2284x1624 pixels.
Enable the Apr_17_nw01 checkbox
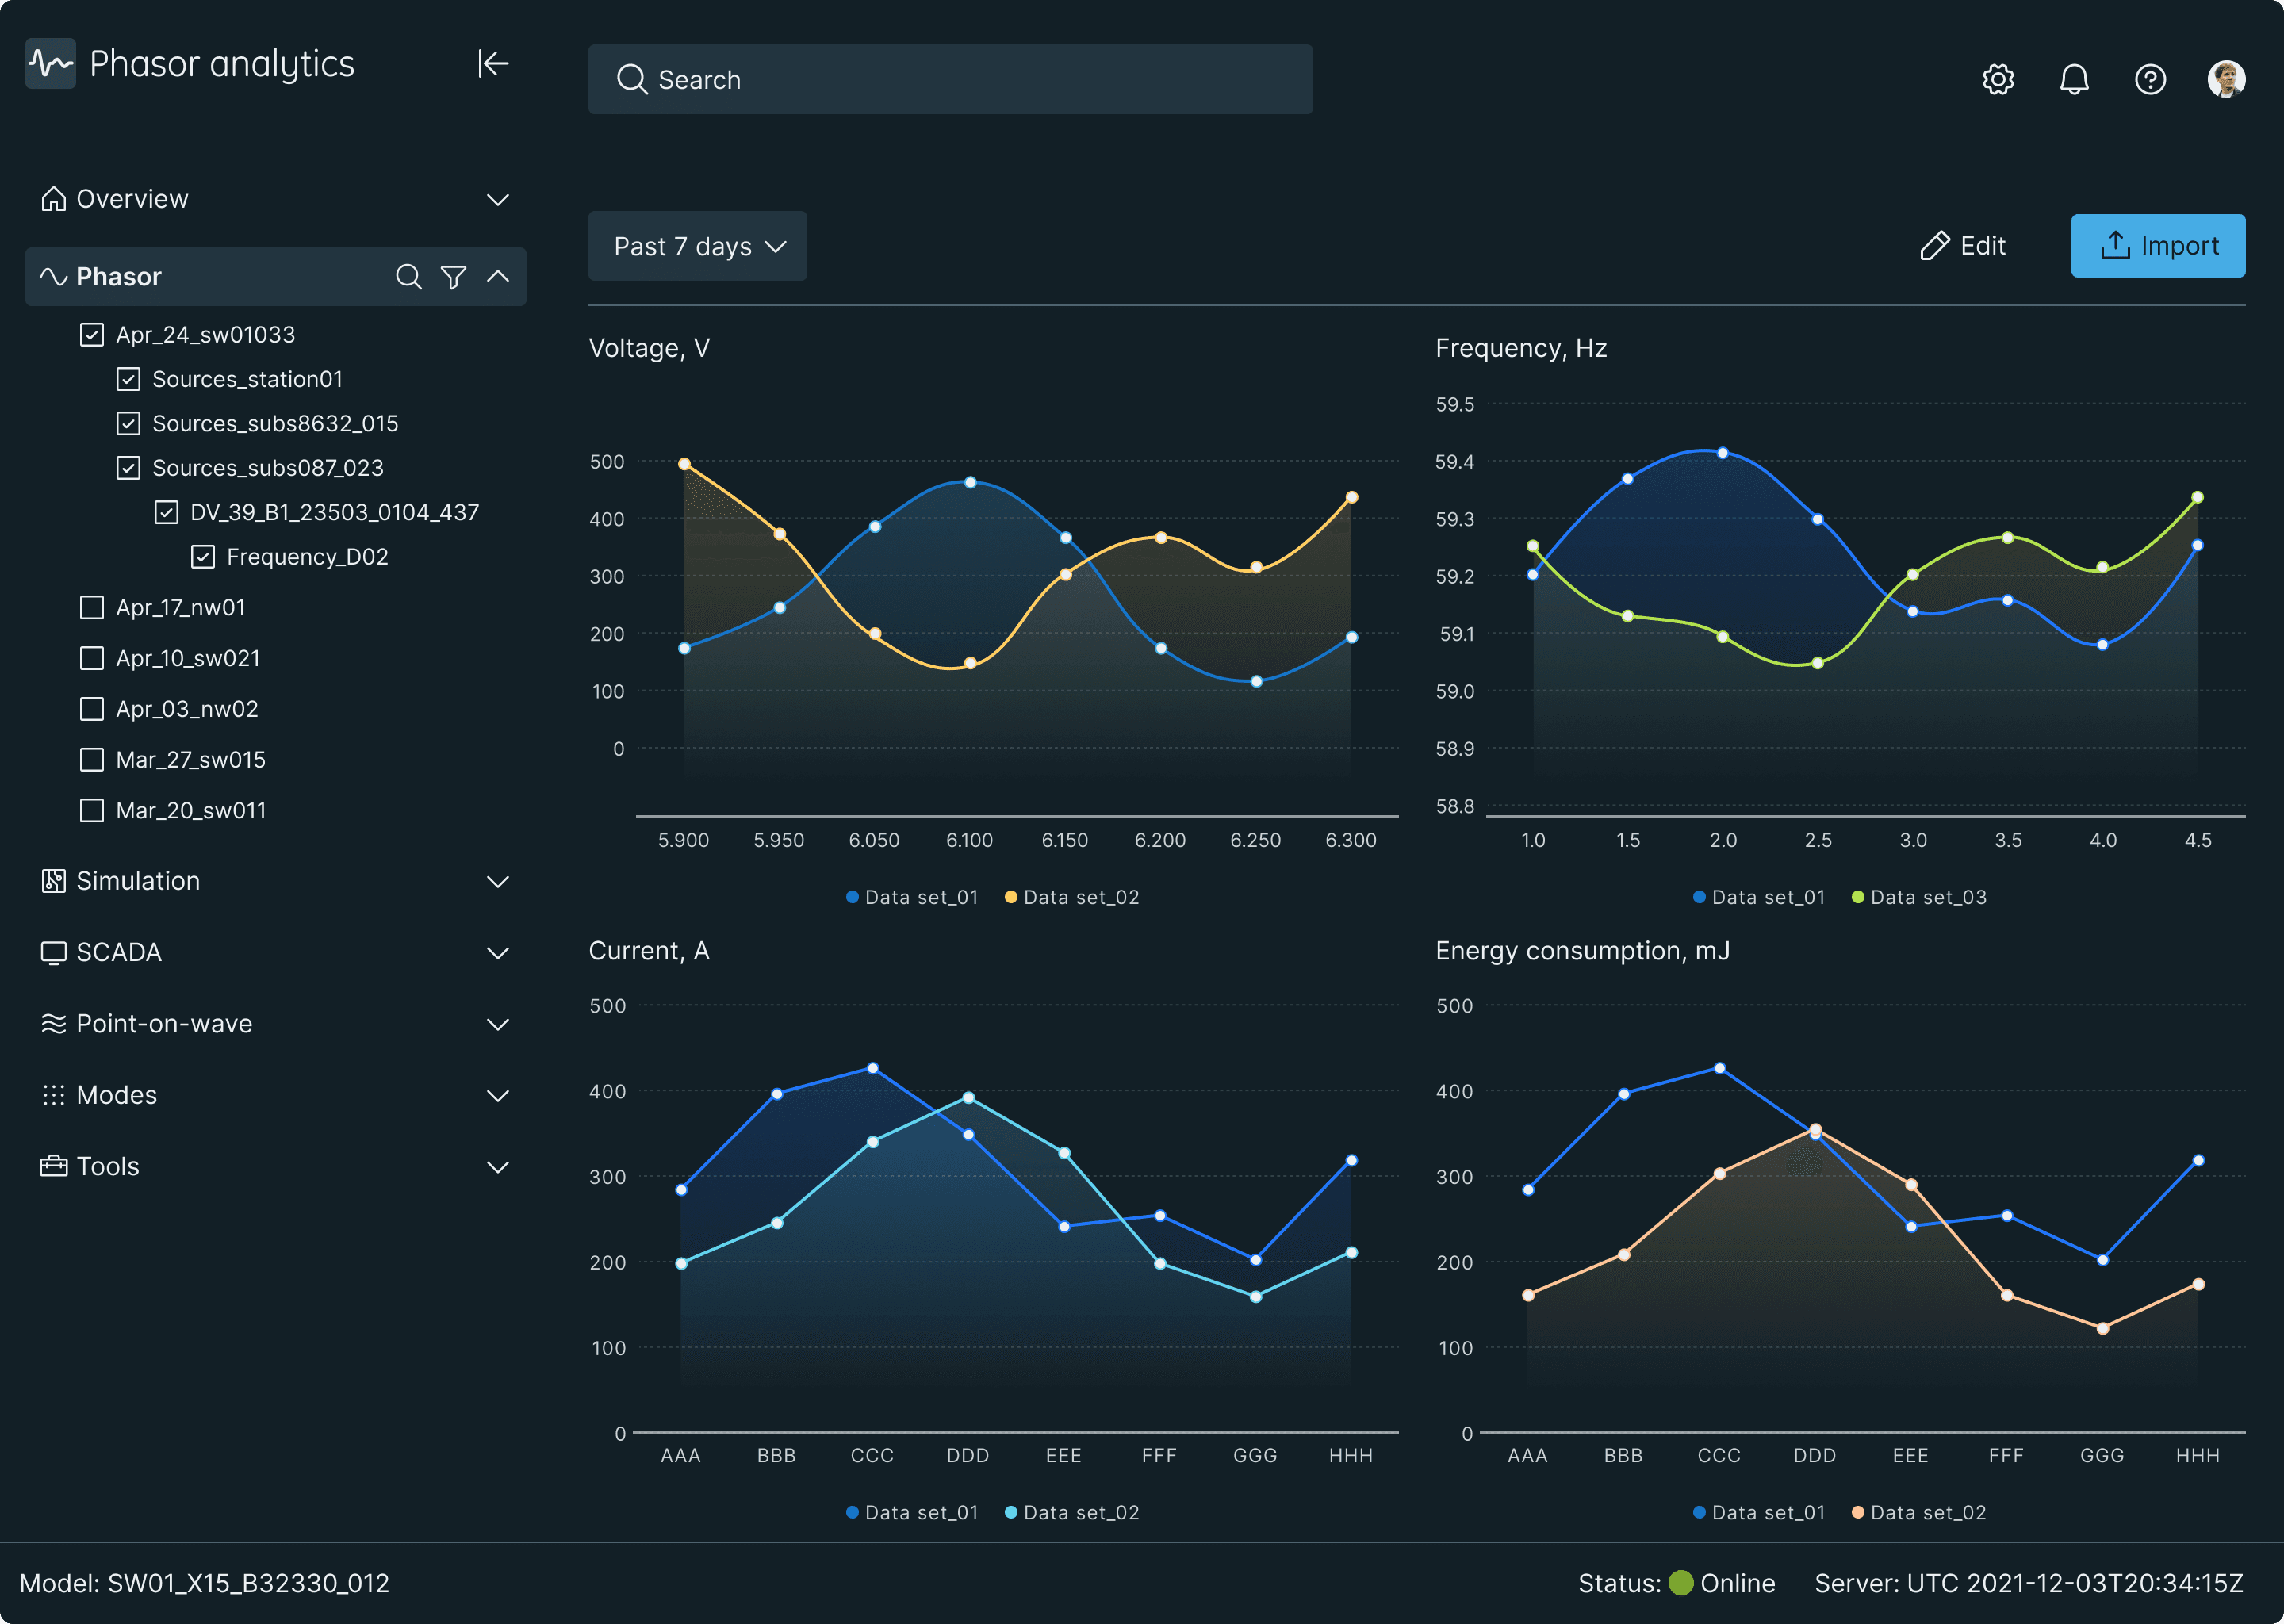point(92,608)
